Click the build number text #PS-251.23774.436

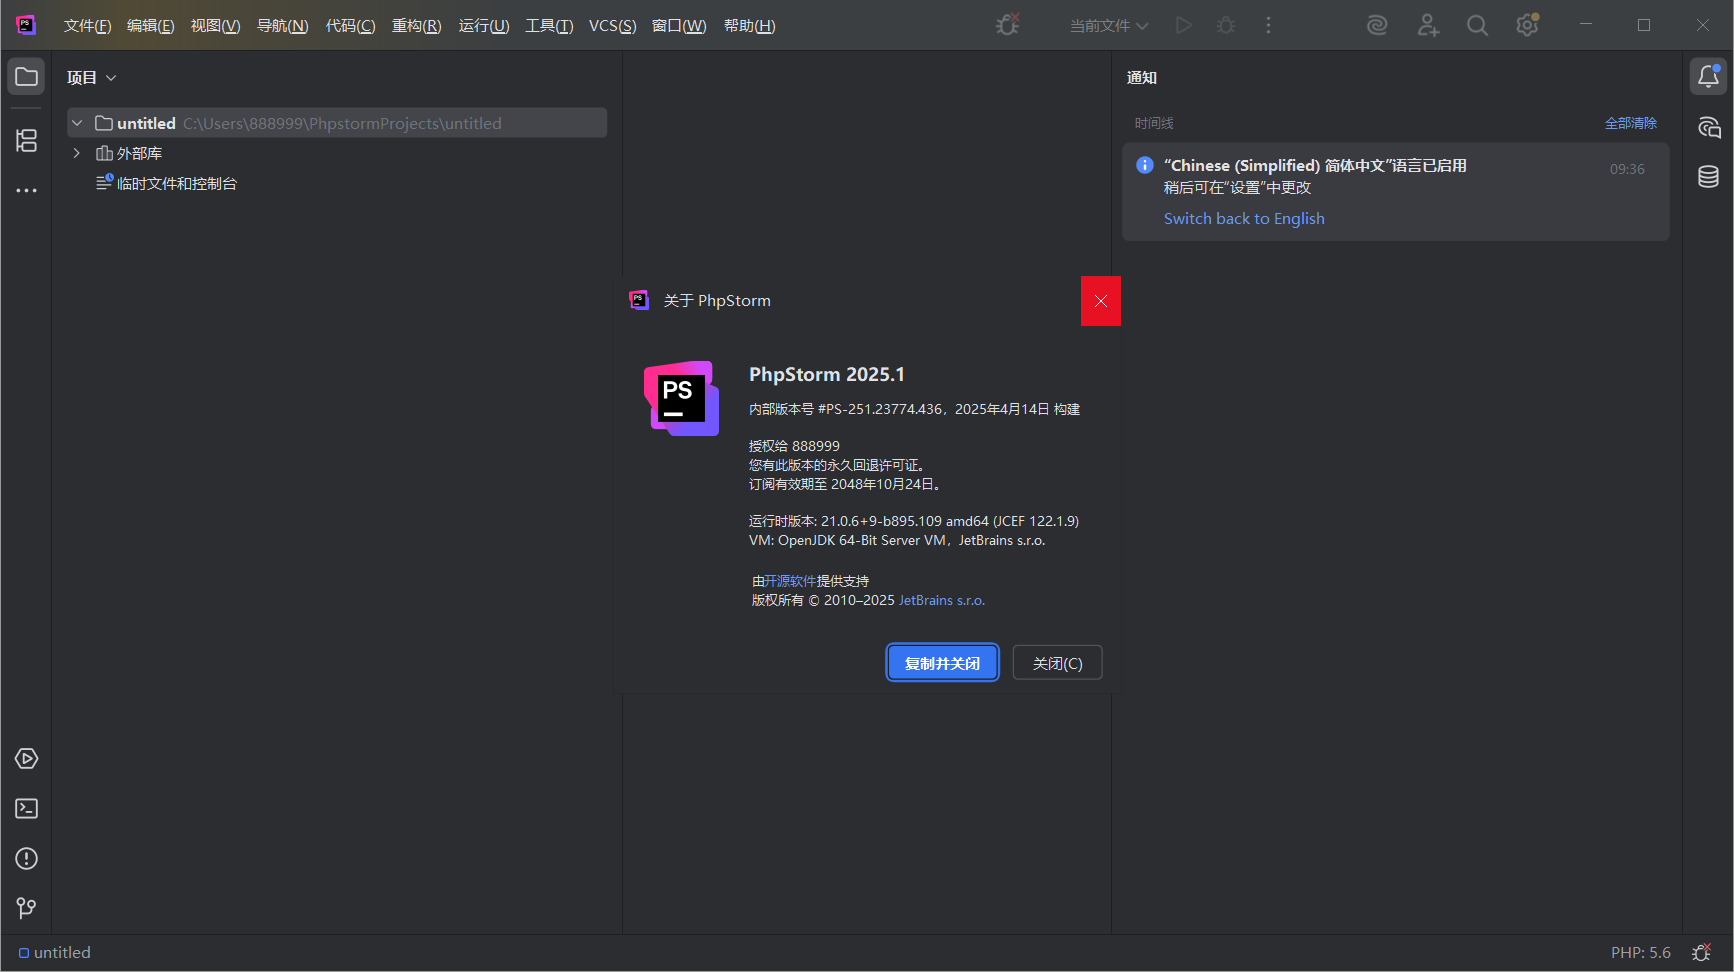pos(880,409)
